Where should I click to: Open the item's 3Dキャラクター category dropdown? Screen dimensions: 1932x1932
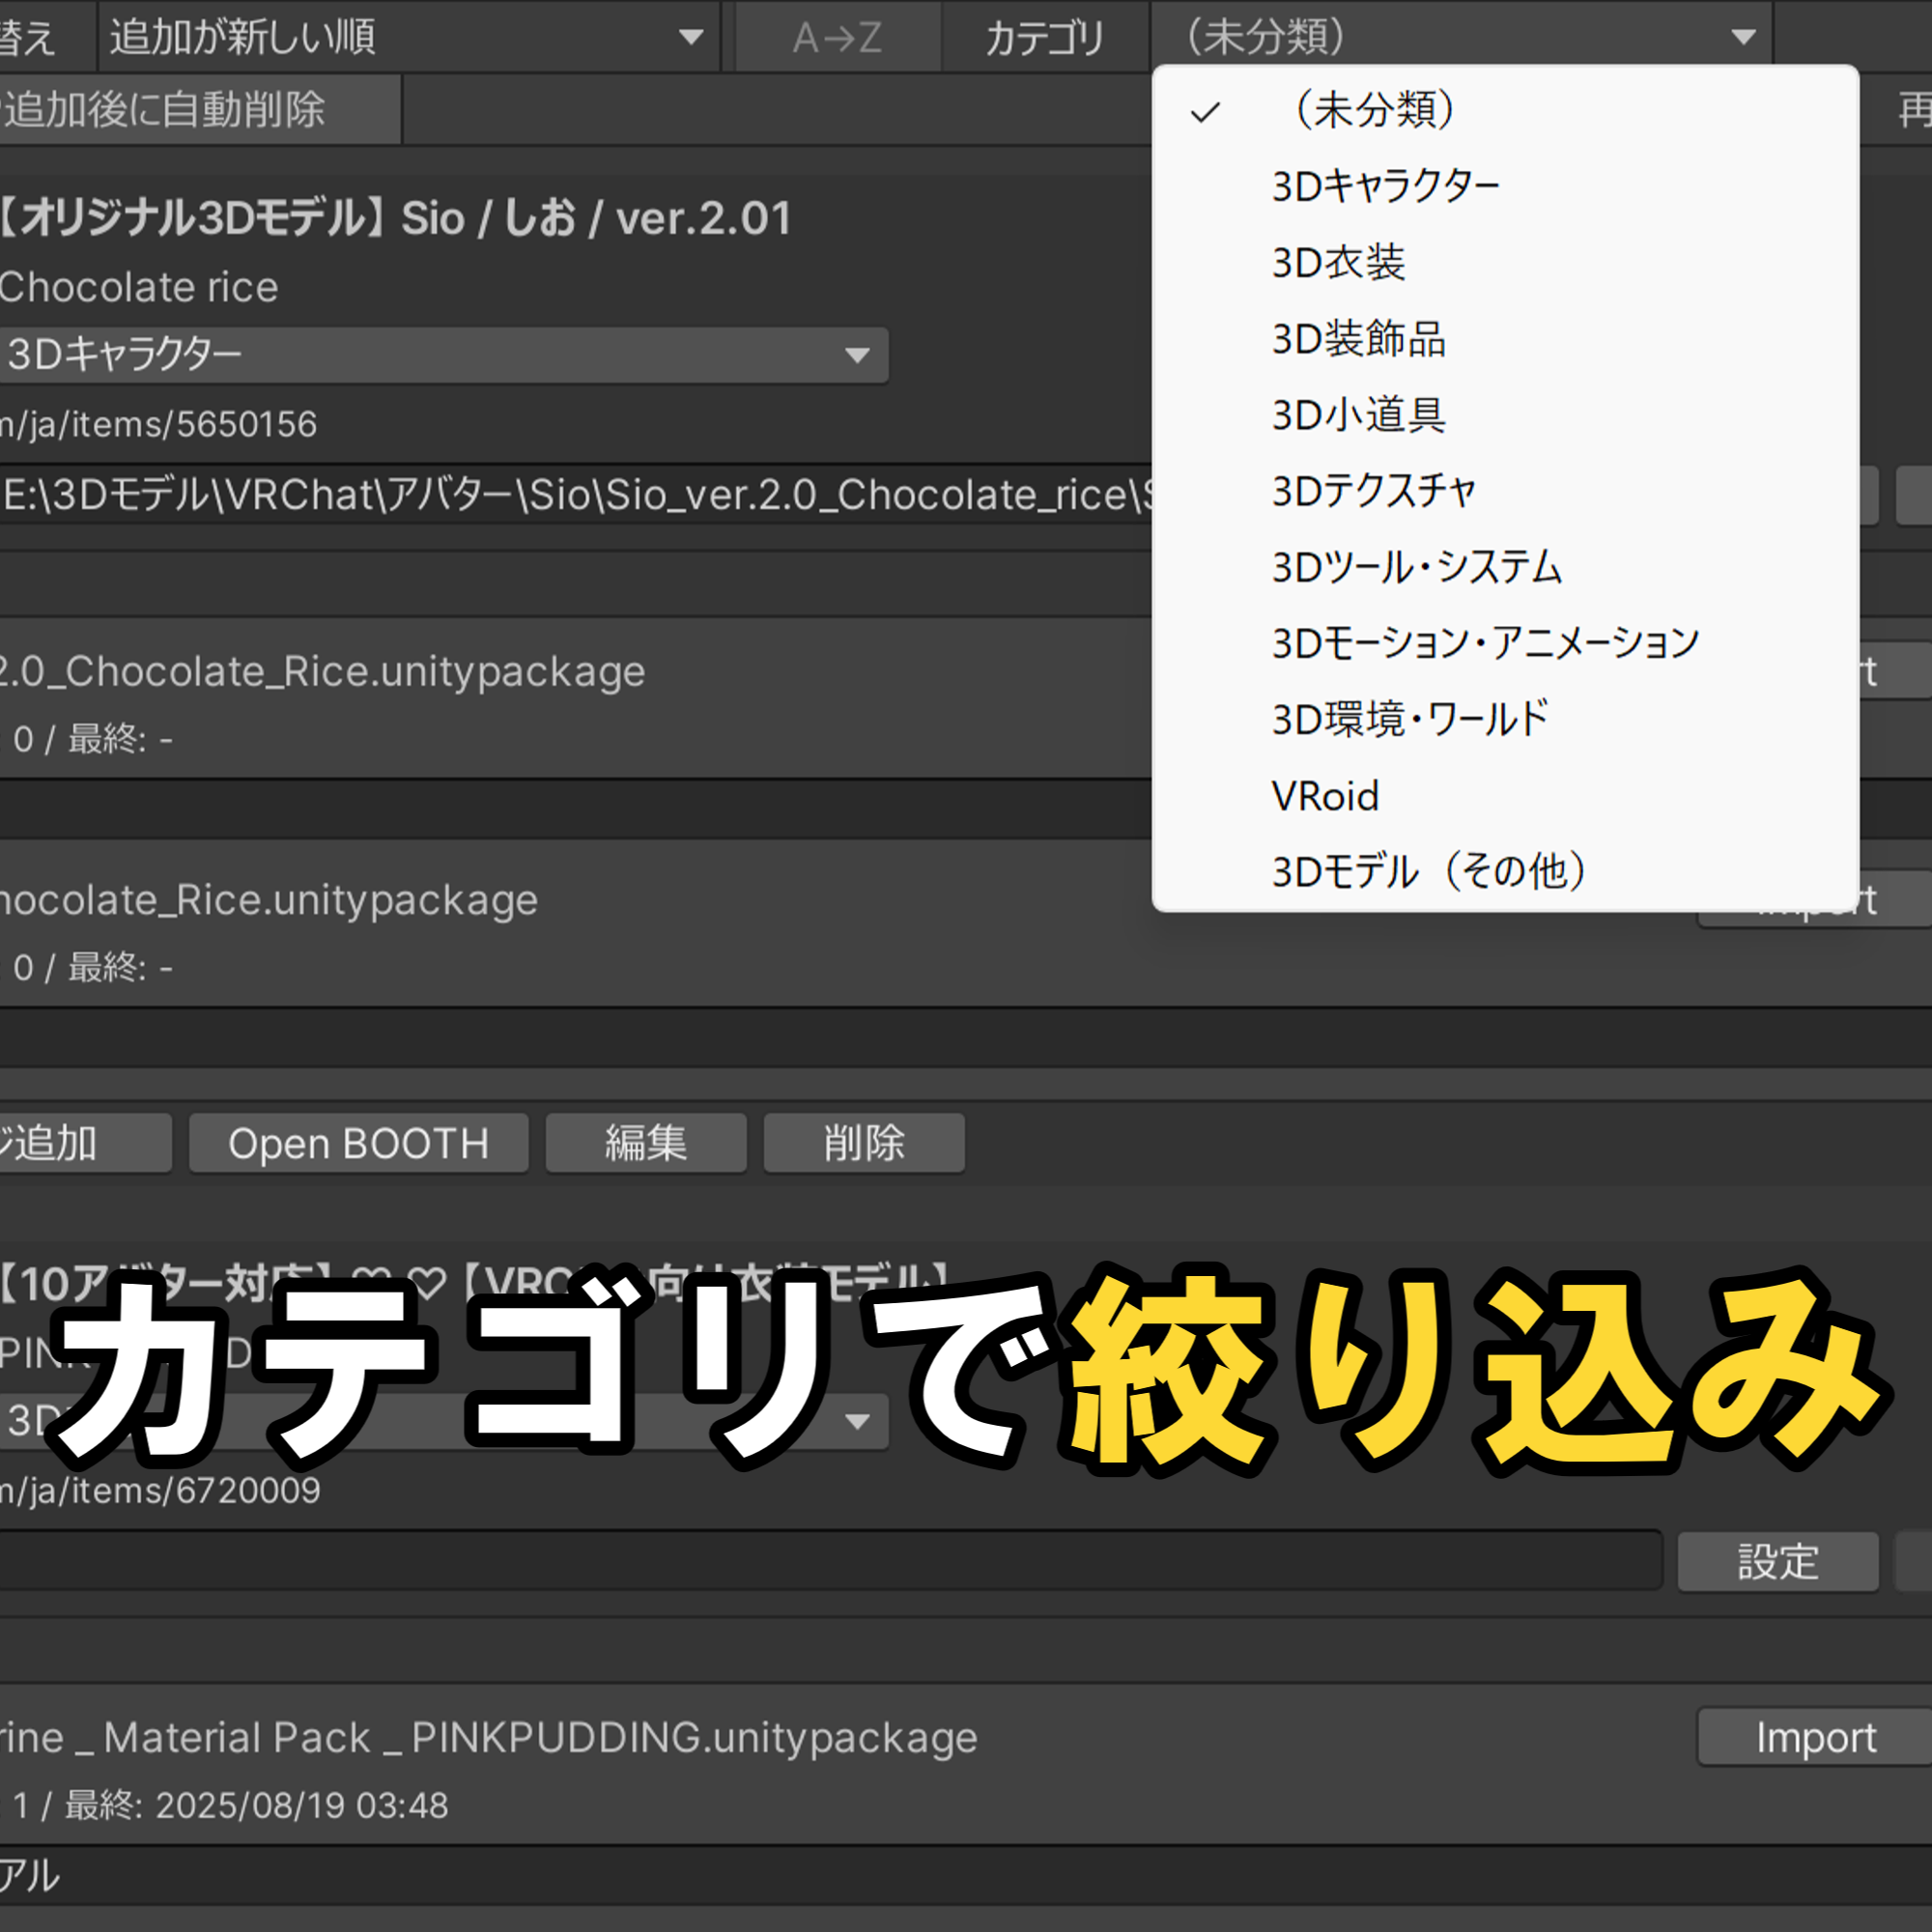pyautogui.click(x=440, y=355)
